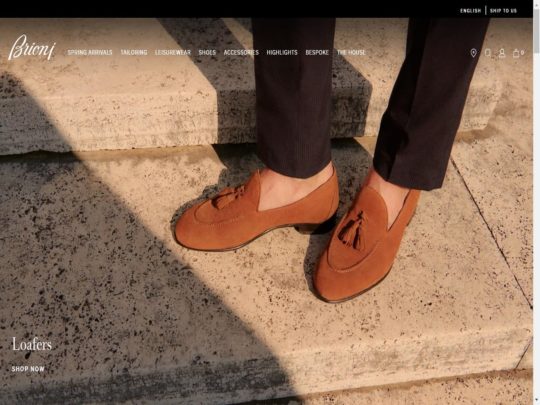
Task: Open the Shoes menu
Action: pos(207,52)
